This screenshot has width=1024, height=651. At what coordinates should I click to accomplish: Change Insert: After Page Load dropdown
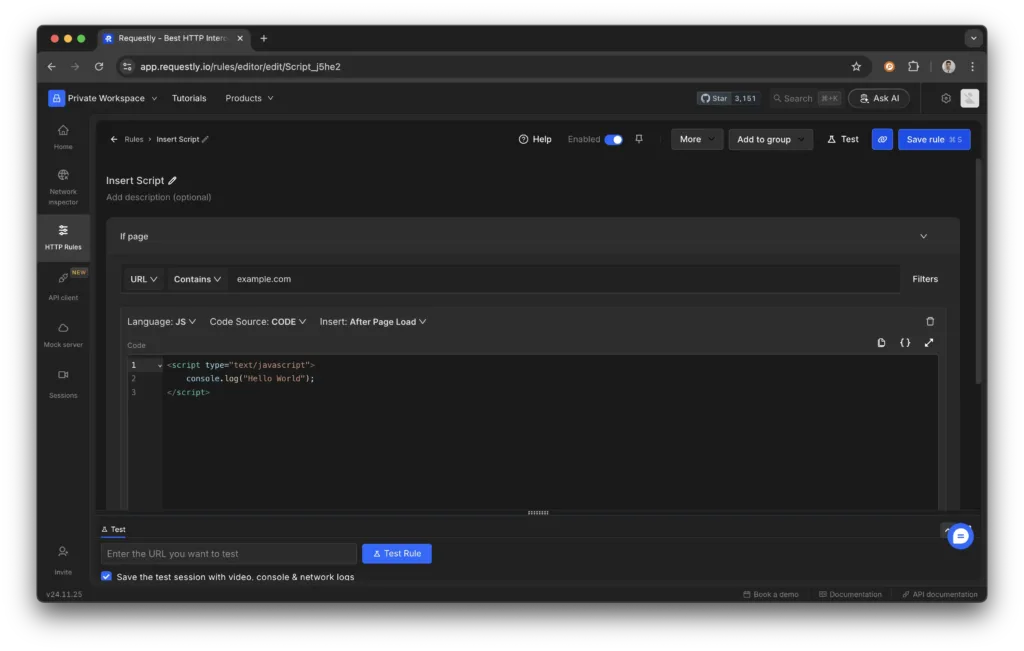[x=373, y=321]
